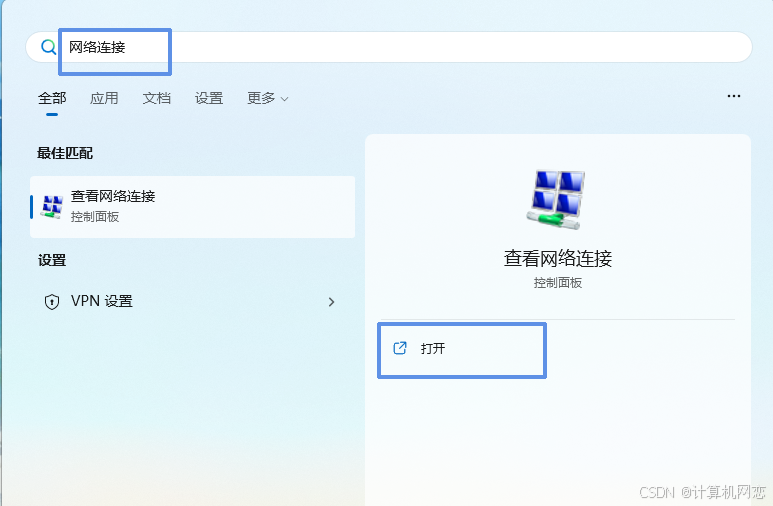Image resolution: width=773 pixels, height=506 pixels.
Task: Click the open-external icon beside 打开
Action: pos(400,348)
